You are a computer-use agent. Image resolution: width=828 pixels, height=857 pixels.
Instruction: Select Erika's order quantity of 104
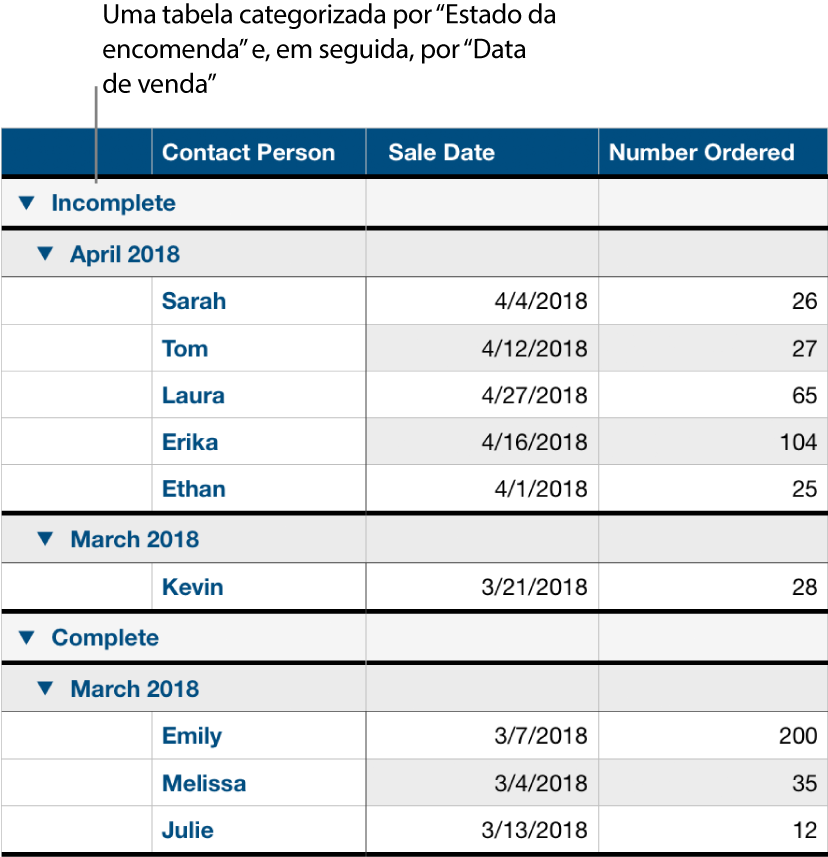coord(712,441)
